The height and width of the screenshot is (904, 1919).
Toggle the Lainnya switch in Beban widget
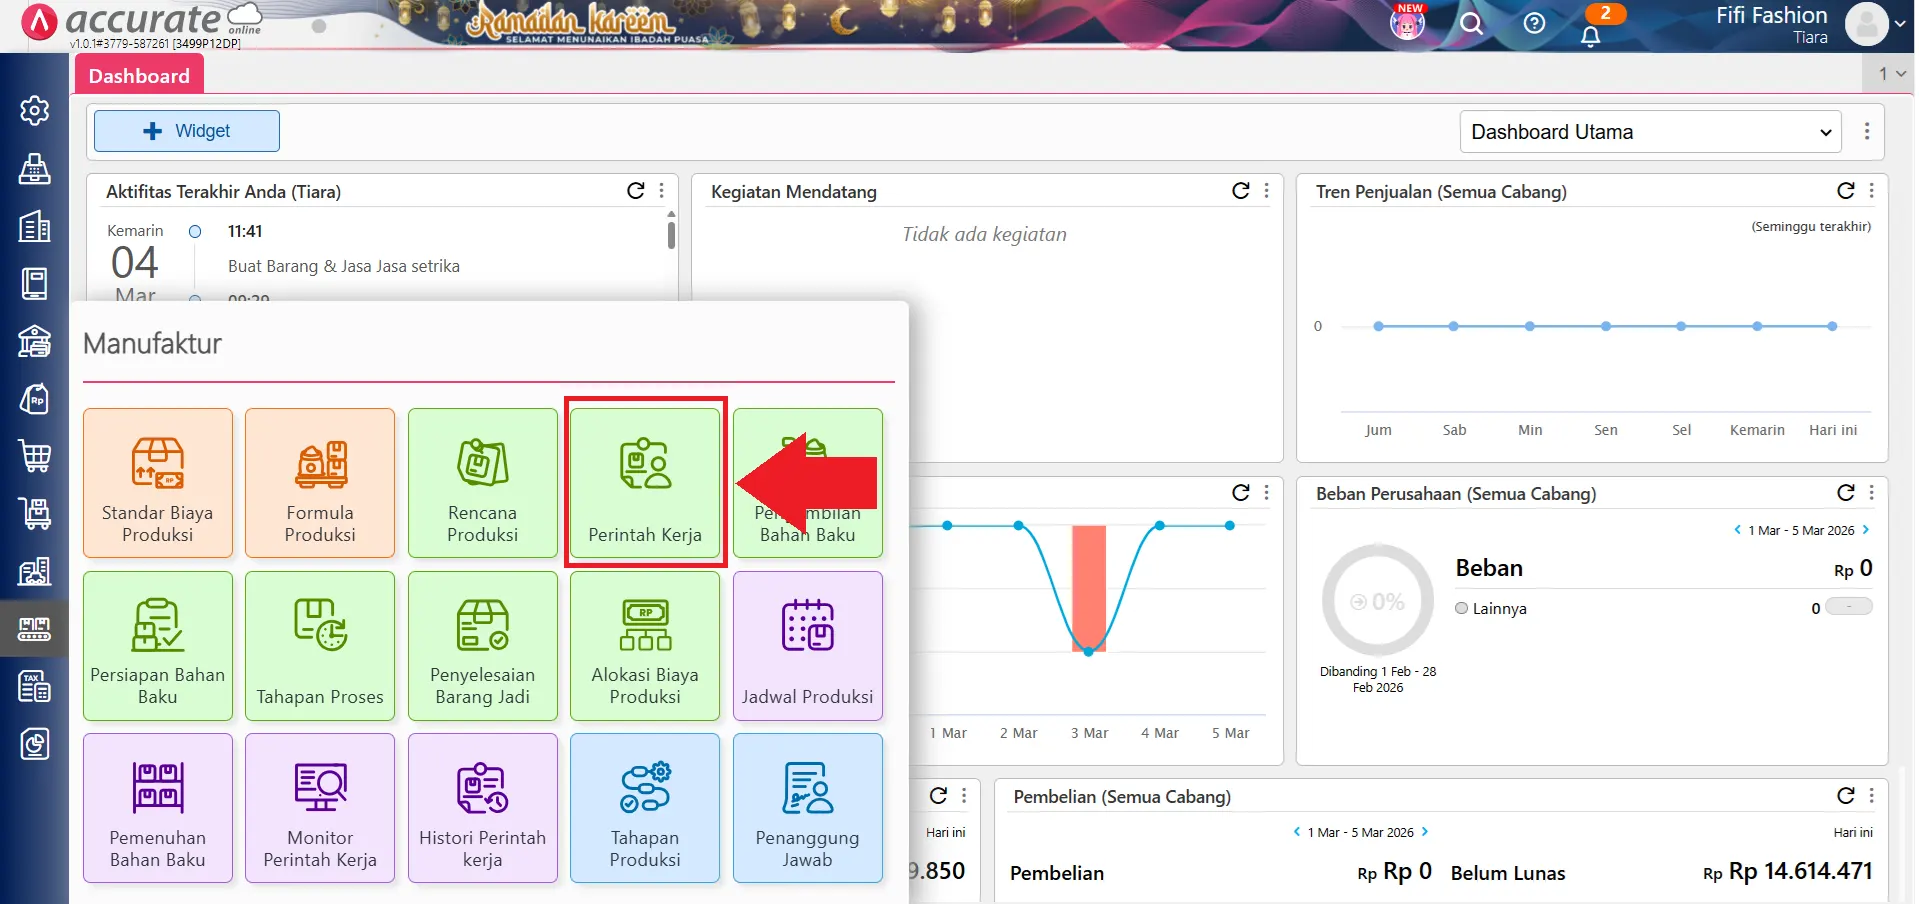1848,607
